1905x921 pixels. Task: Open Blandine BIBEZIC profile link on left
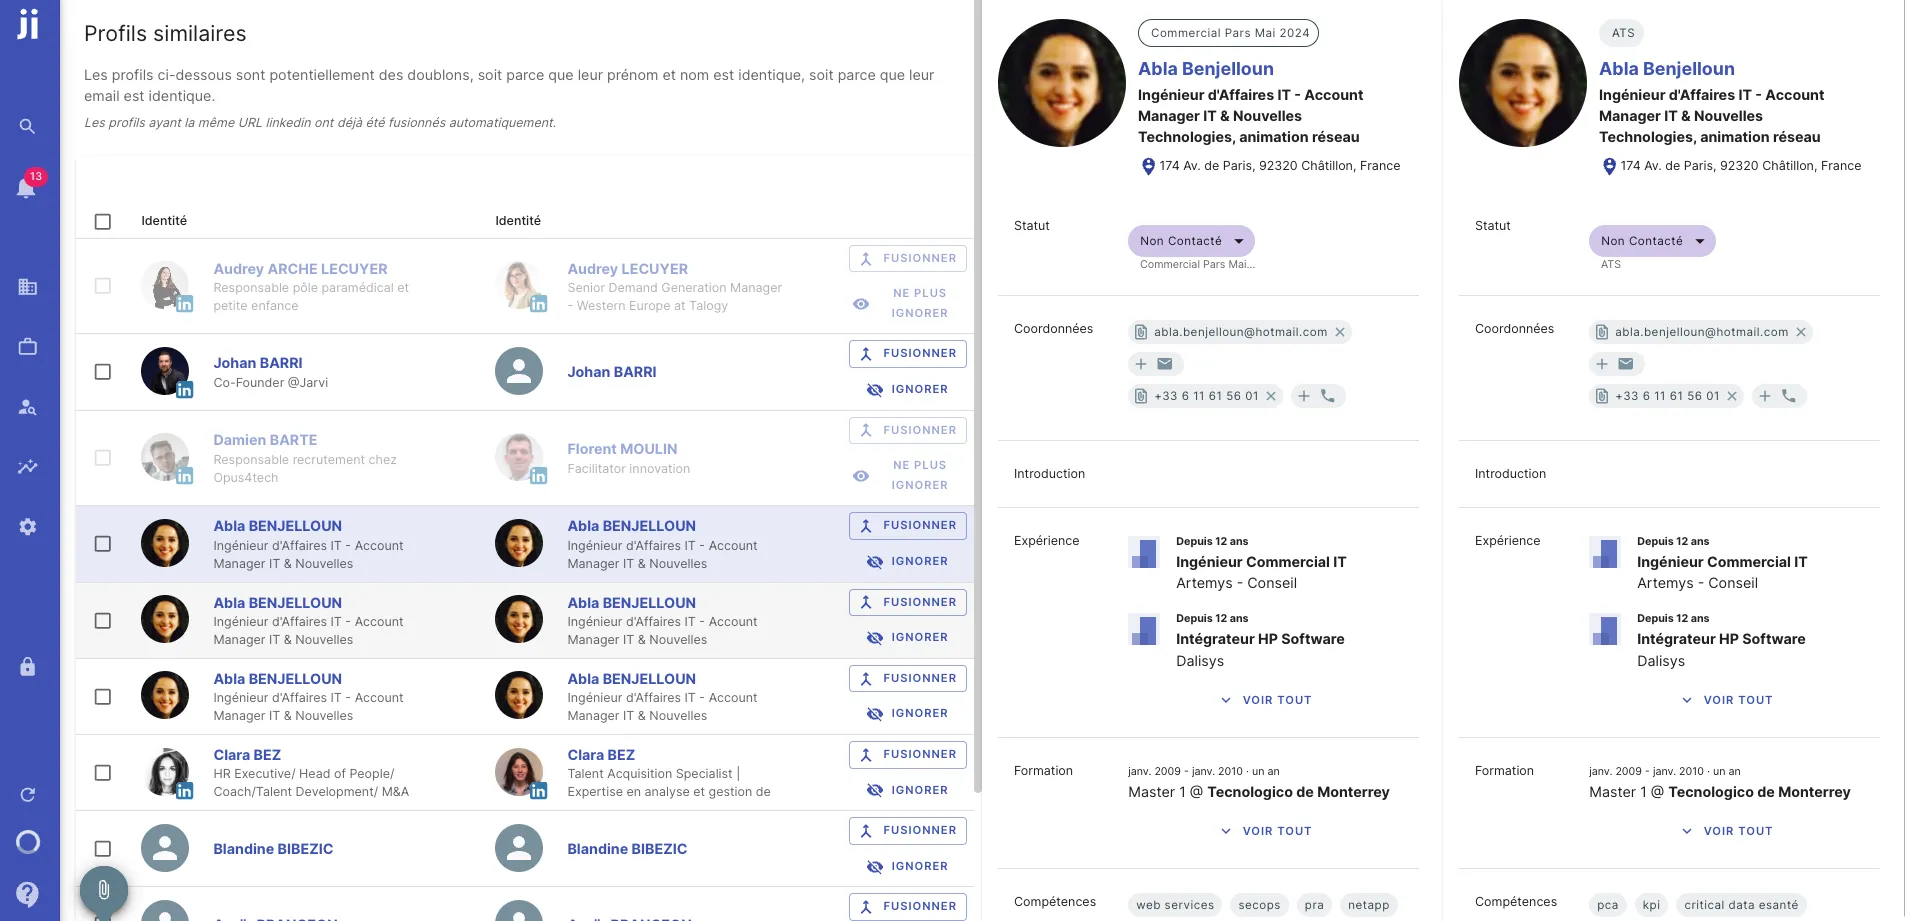tap(273, 849)
